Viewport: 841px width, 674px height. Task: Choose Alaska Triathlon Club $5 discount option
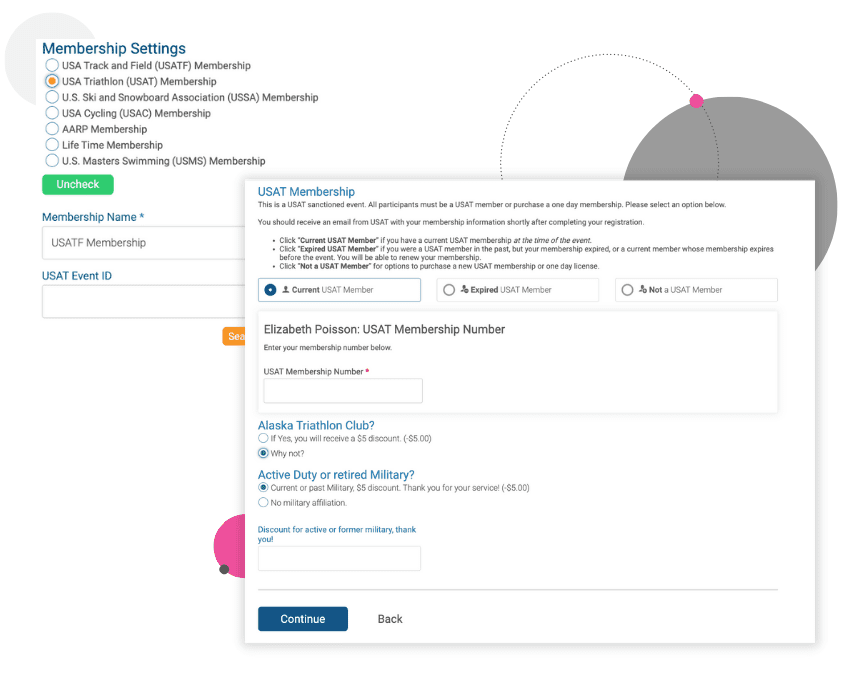pyautogui.click(x=263, y=438)
